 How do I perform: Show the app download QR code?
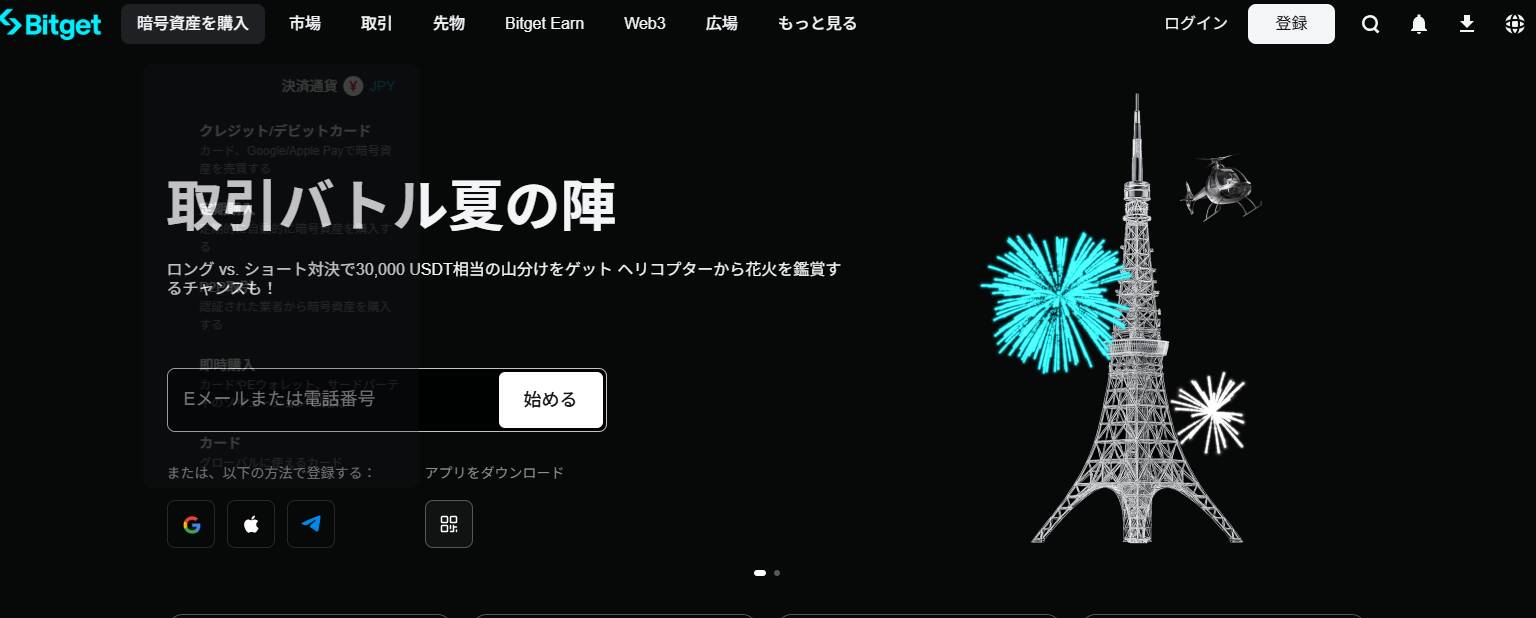coord(449,524)
